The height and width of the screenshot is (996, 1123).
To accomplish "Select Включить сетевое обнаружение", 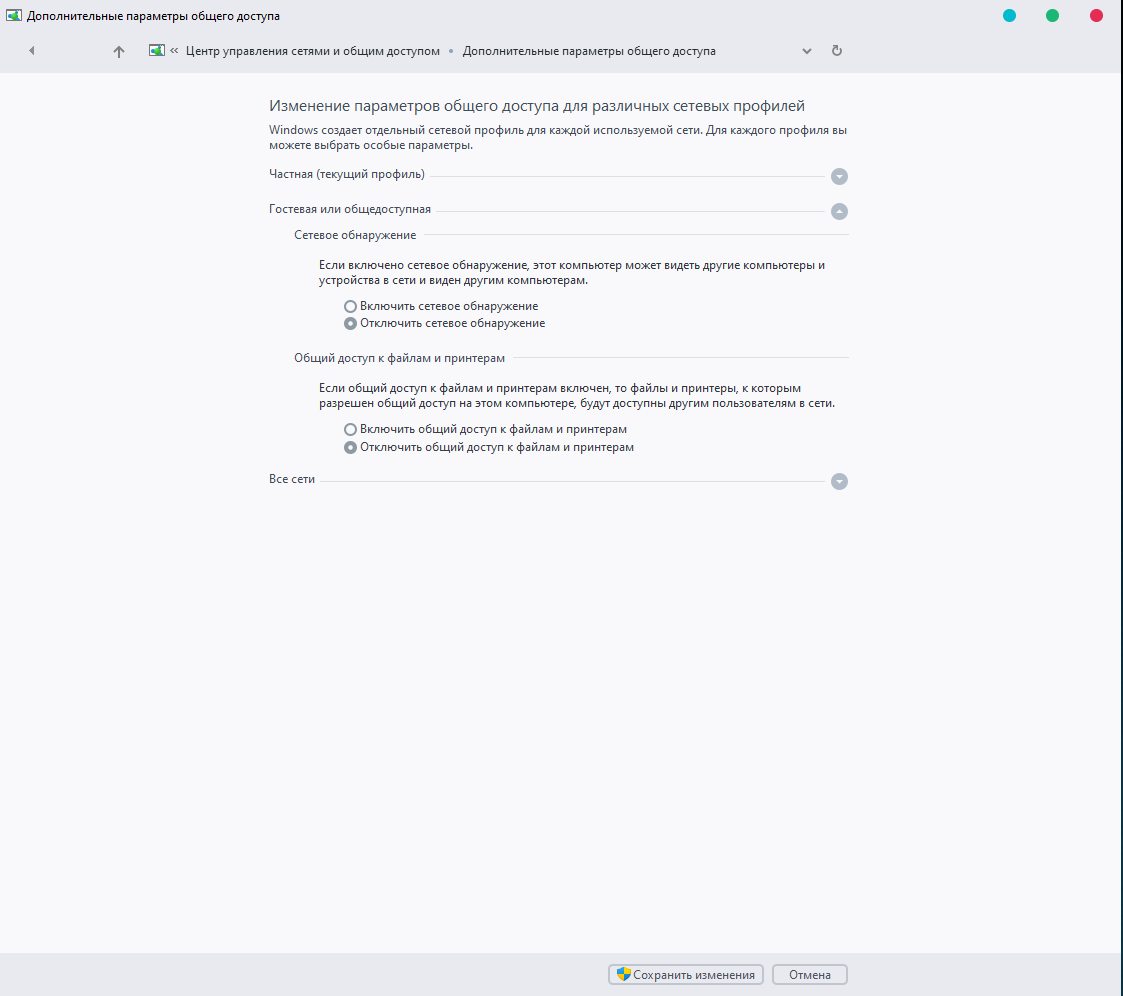I will pos(350,306).
